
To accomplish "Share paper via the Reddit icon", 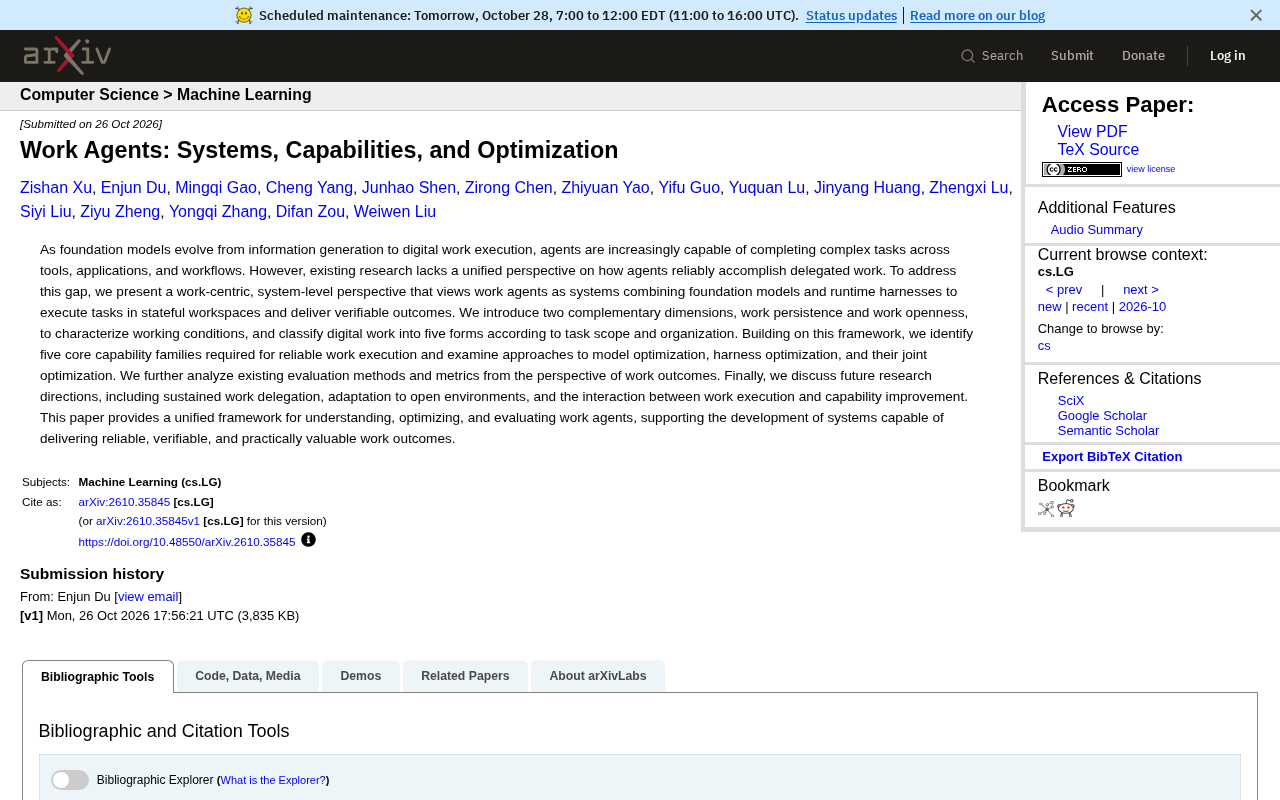I will click(1066, 508).
